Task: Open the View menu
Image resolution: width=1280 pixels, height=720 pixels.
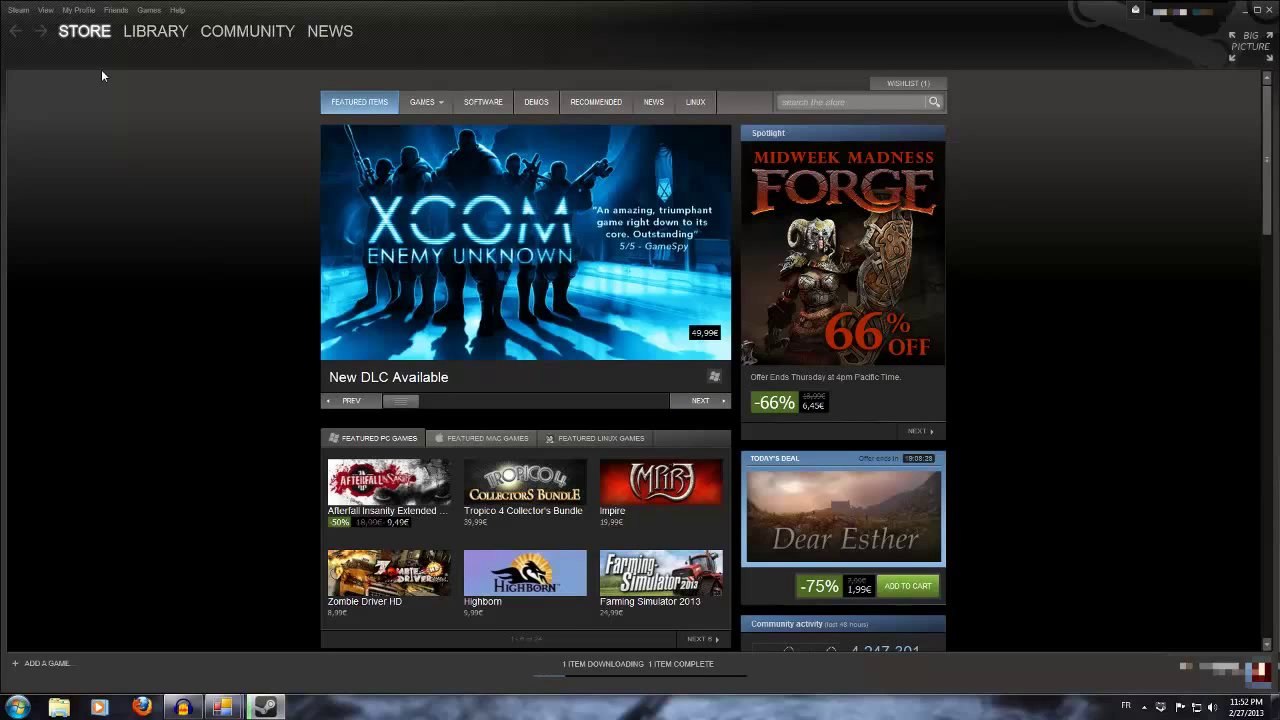Action: (x=46, y=10)
